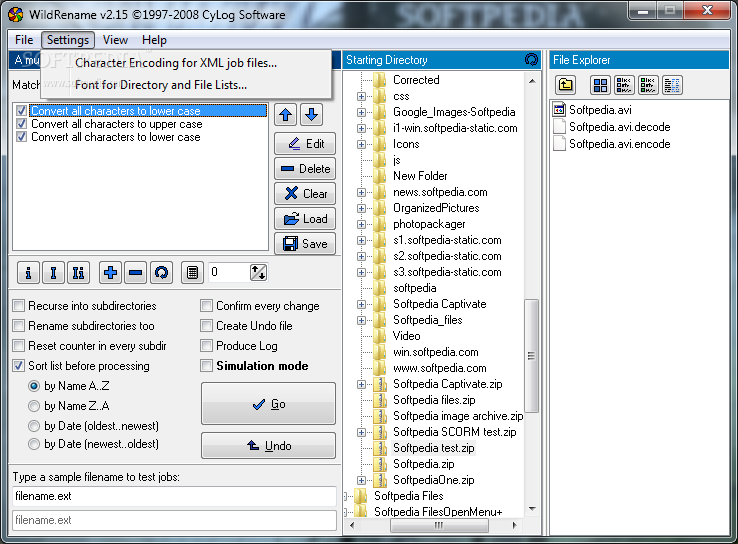
Task: Select Softpedia test.zip archive
Action: click(433, 448)
